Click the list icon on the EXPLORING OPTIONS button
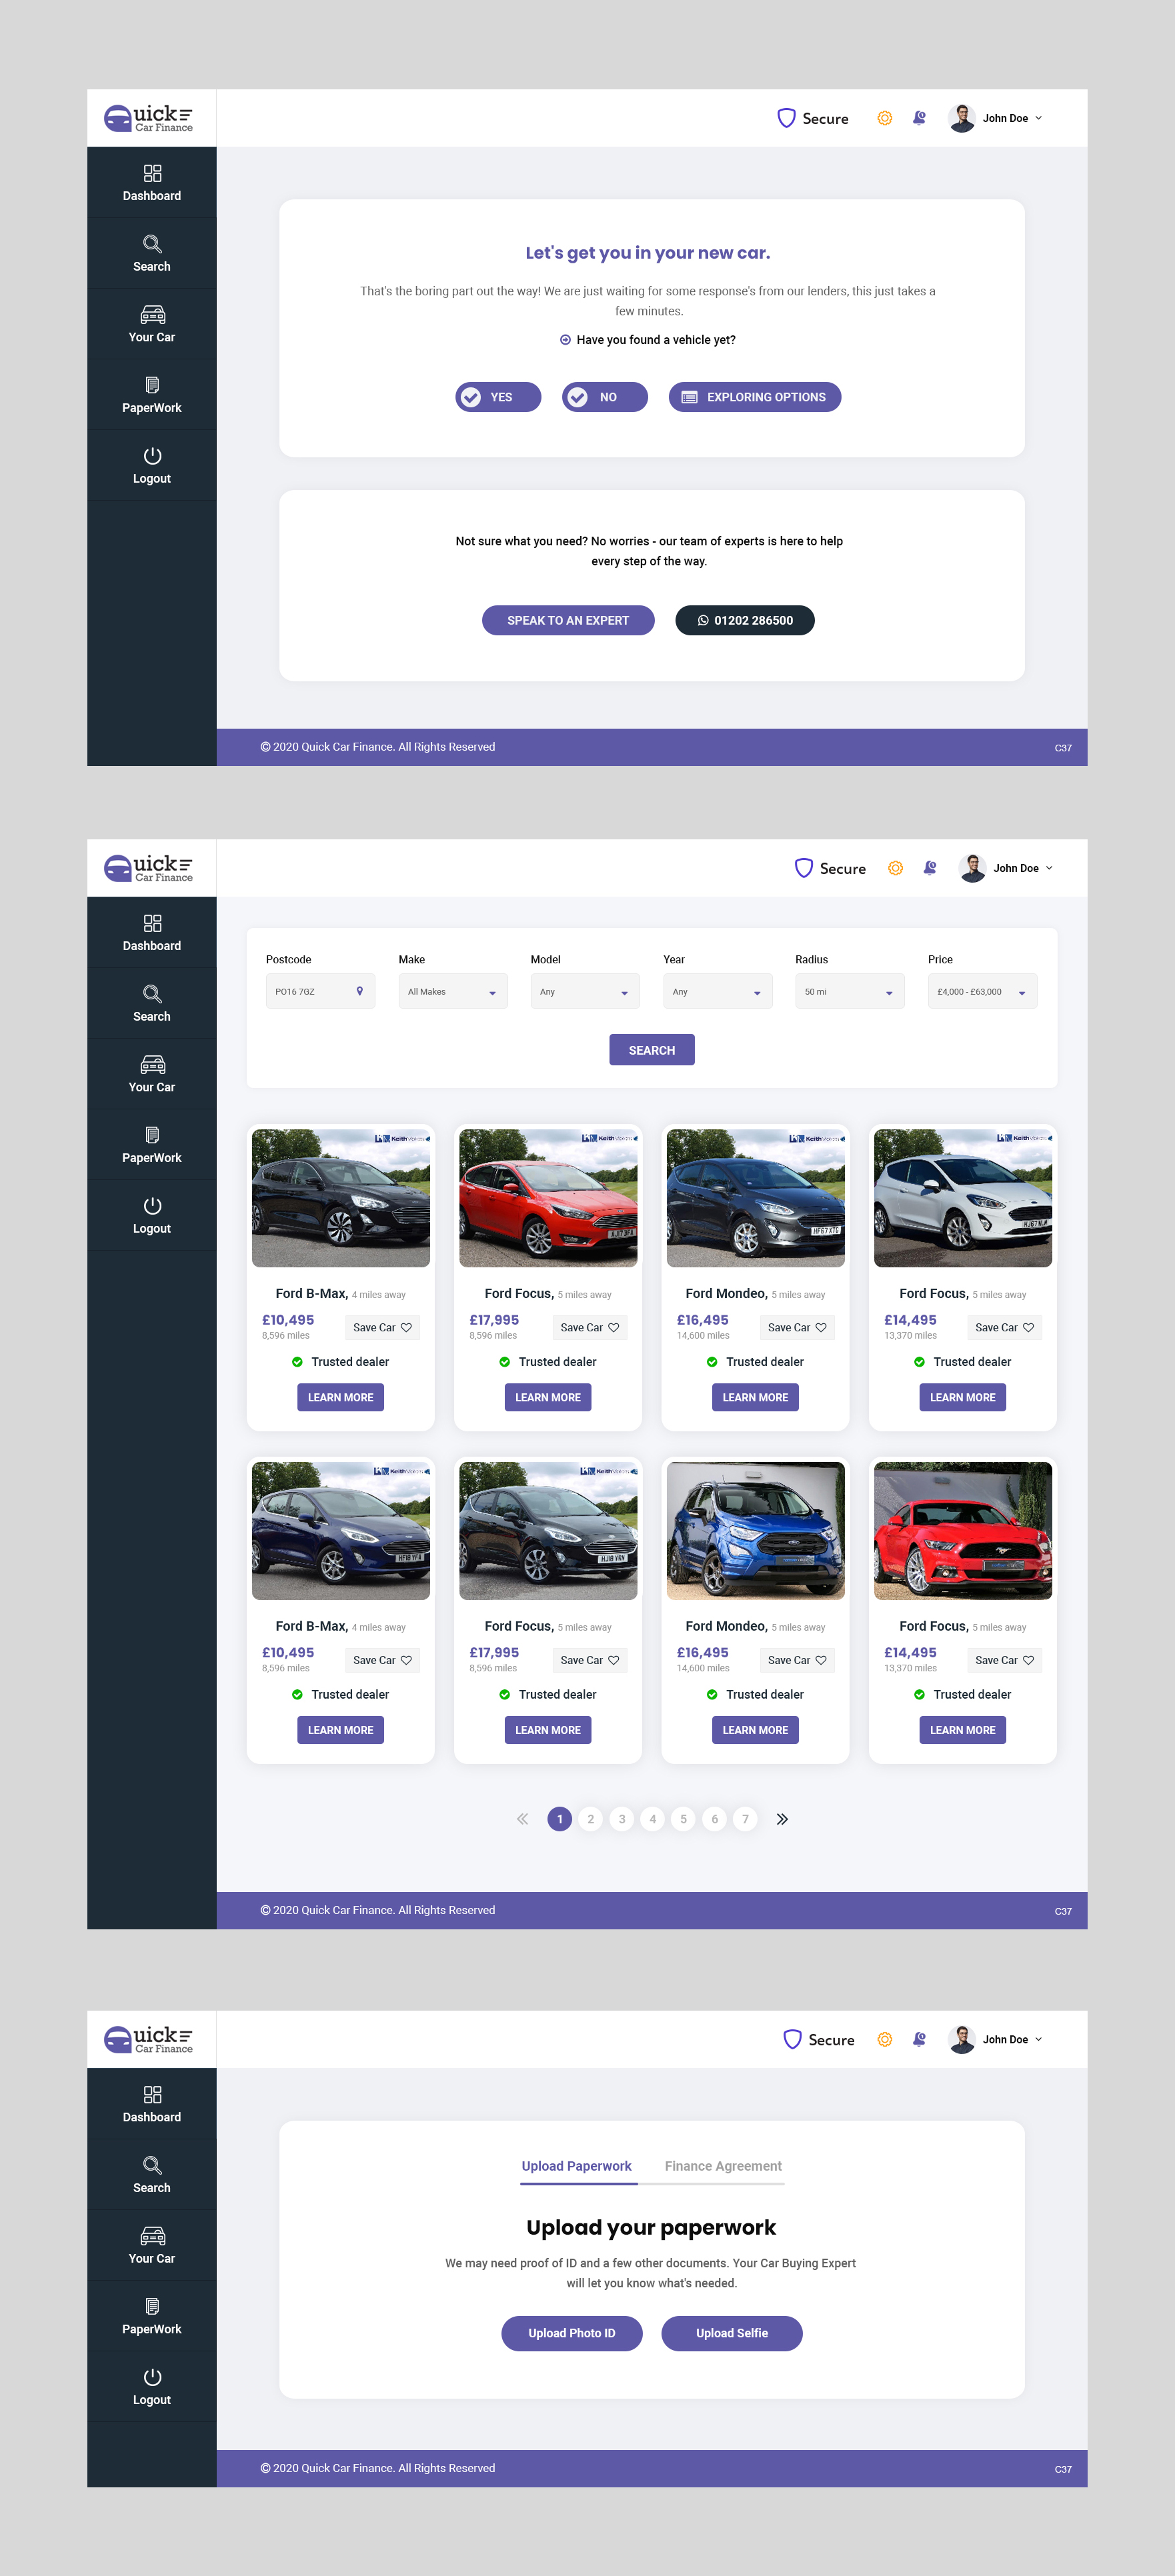Viewport: 1175px width, 2576px height. [x=689, y=397]
